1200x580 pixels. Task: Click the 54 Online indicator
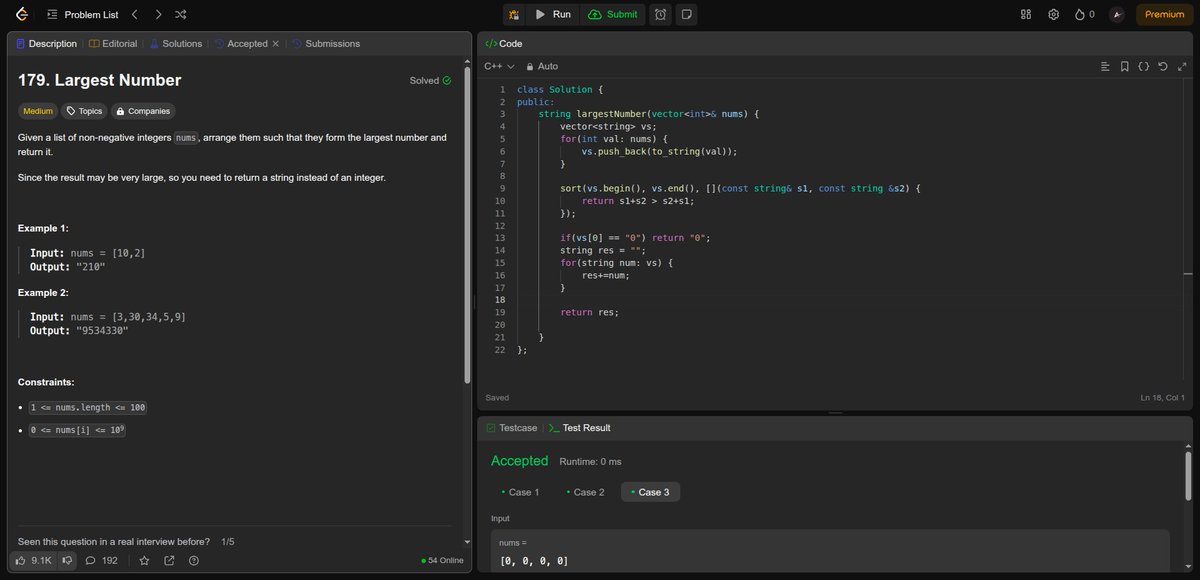click(x=443, y=561)
